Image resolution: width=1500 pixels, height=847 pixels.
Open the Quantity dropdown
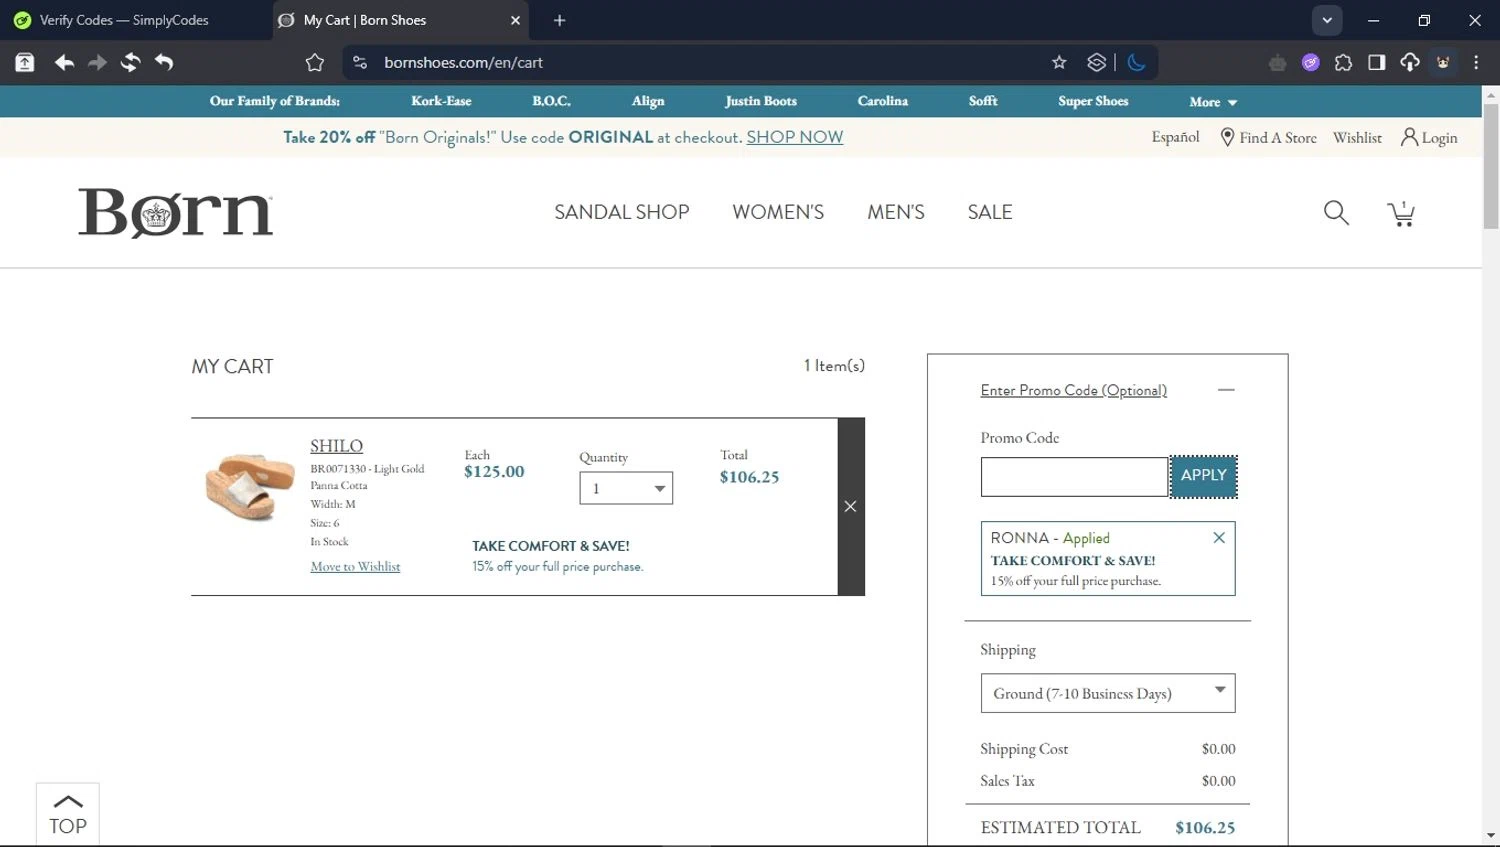(626, 489)
